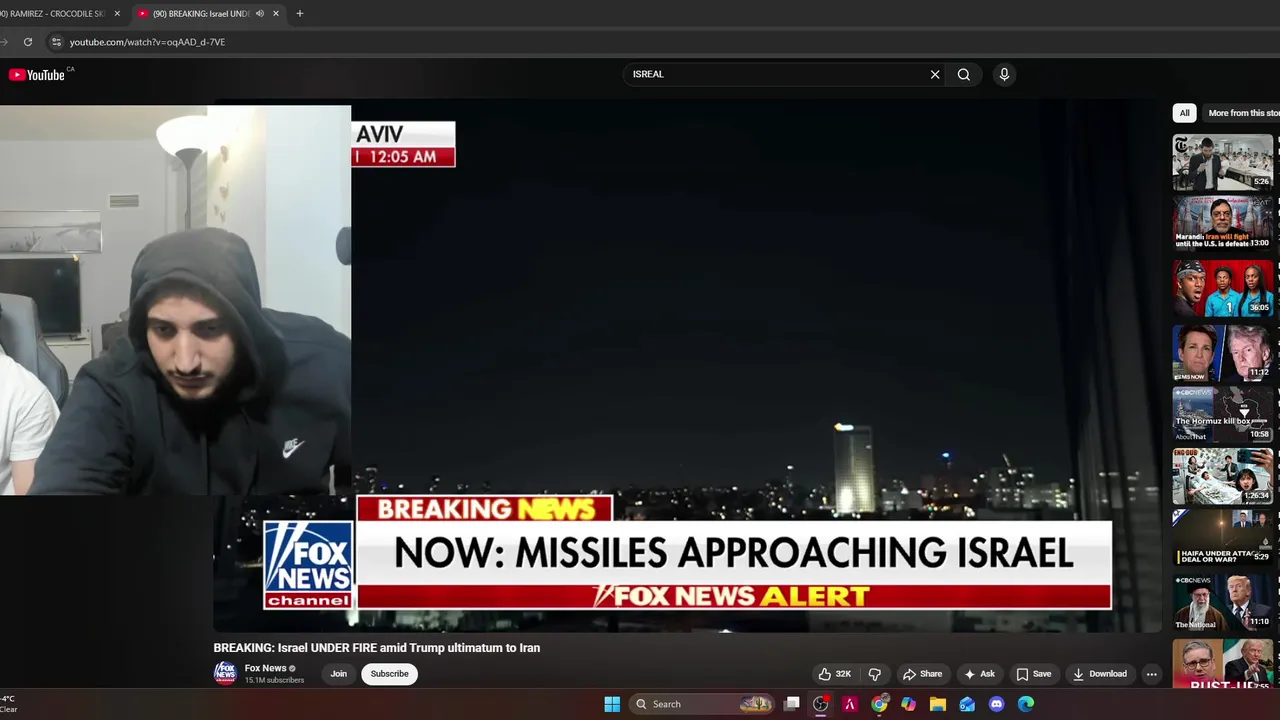The image size is (1280, 720).
Task: Open the Fox News channel avatar
Action: tap(225, 673)
